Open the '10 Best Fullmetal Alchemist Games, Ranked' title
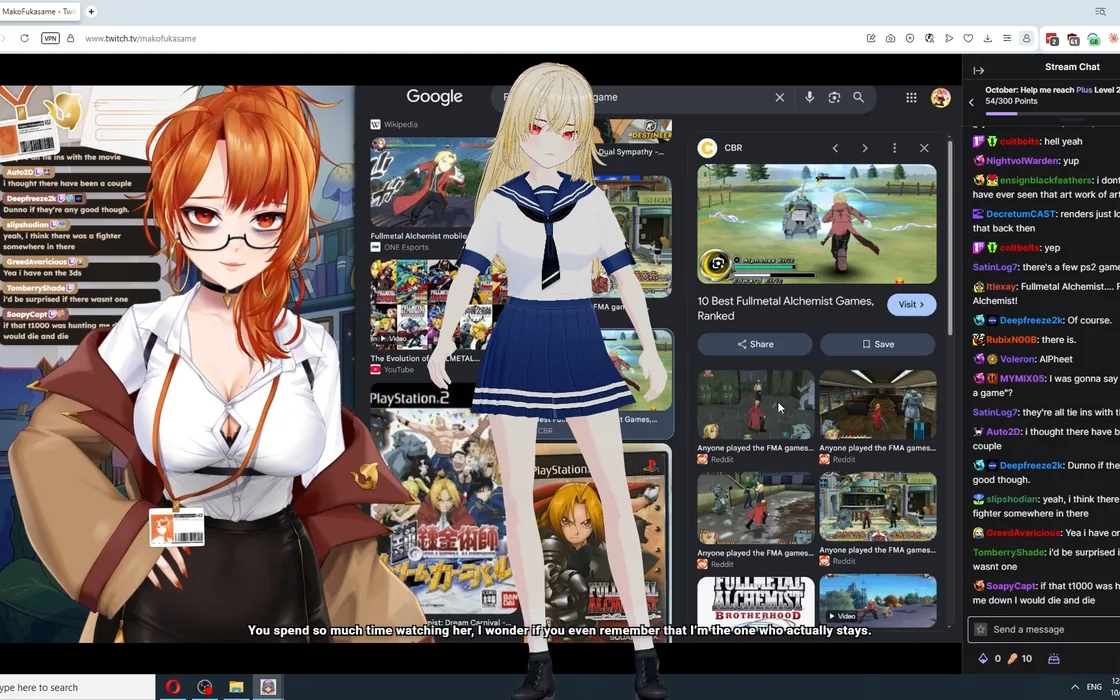 tap(785, 309)
